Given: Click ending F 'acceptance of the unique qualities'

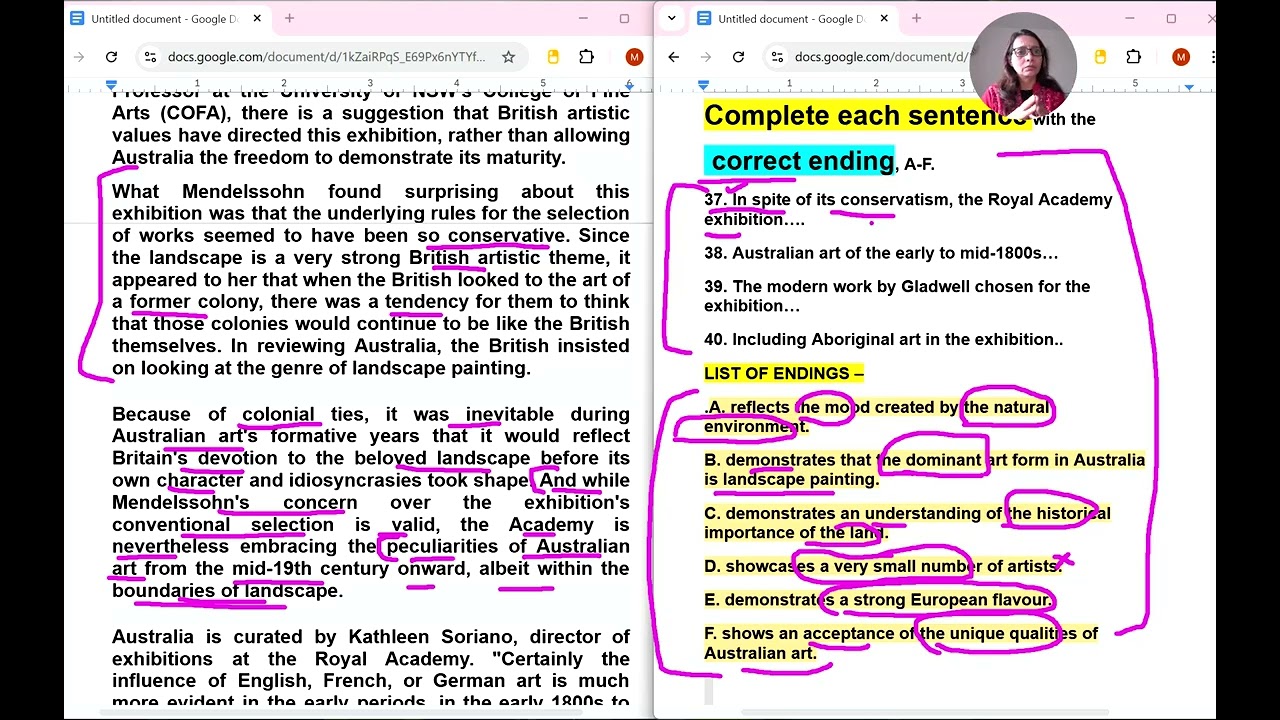Looking at the screenshot, I should (901, 643).
